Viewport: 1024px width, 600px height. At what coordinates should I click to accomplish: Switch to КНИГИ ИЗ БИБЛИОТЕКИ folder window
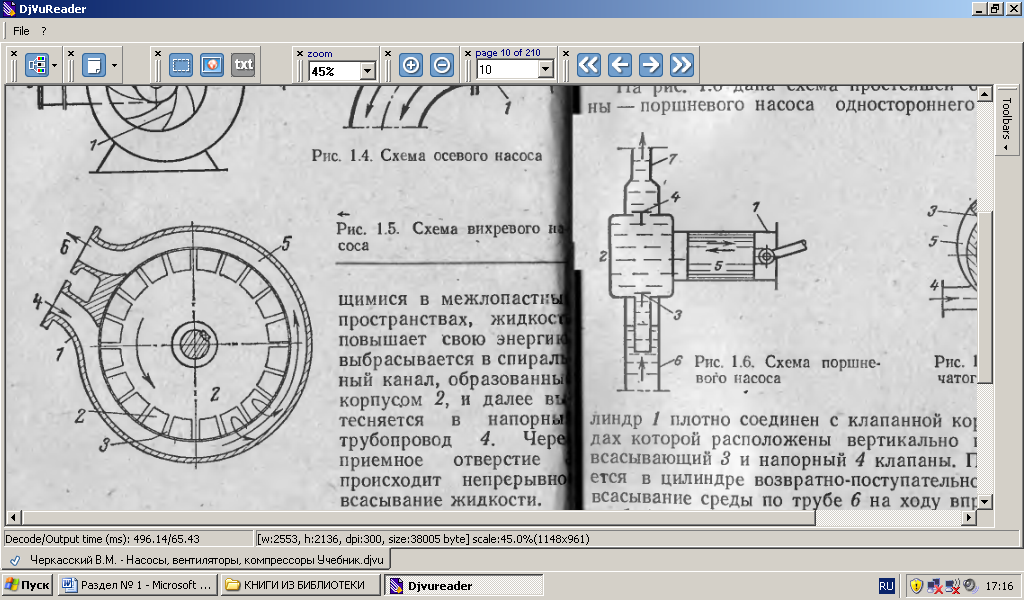(x=301, y=585)
